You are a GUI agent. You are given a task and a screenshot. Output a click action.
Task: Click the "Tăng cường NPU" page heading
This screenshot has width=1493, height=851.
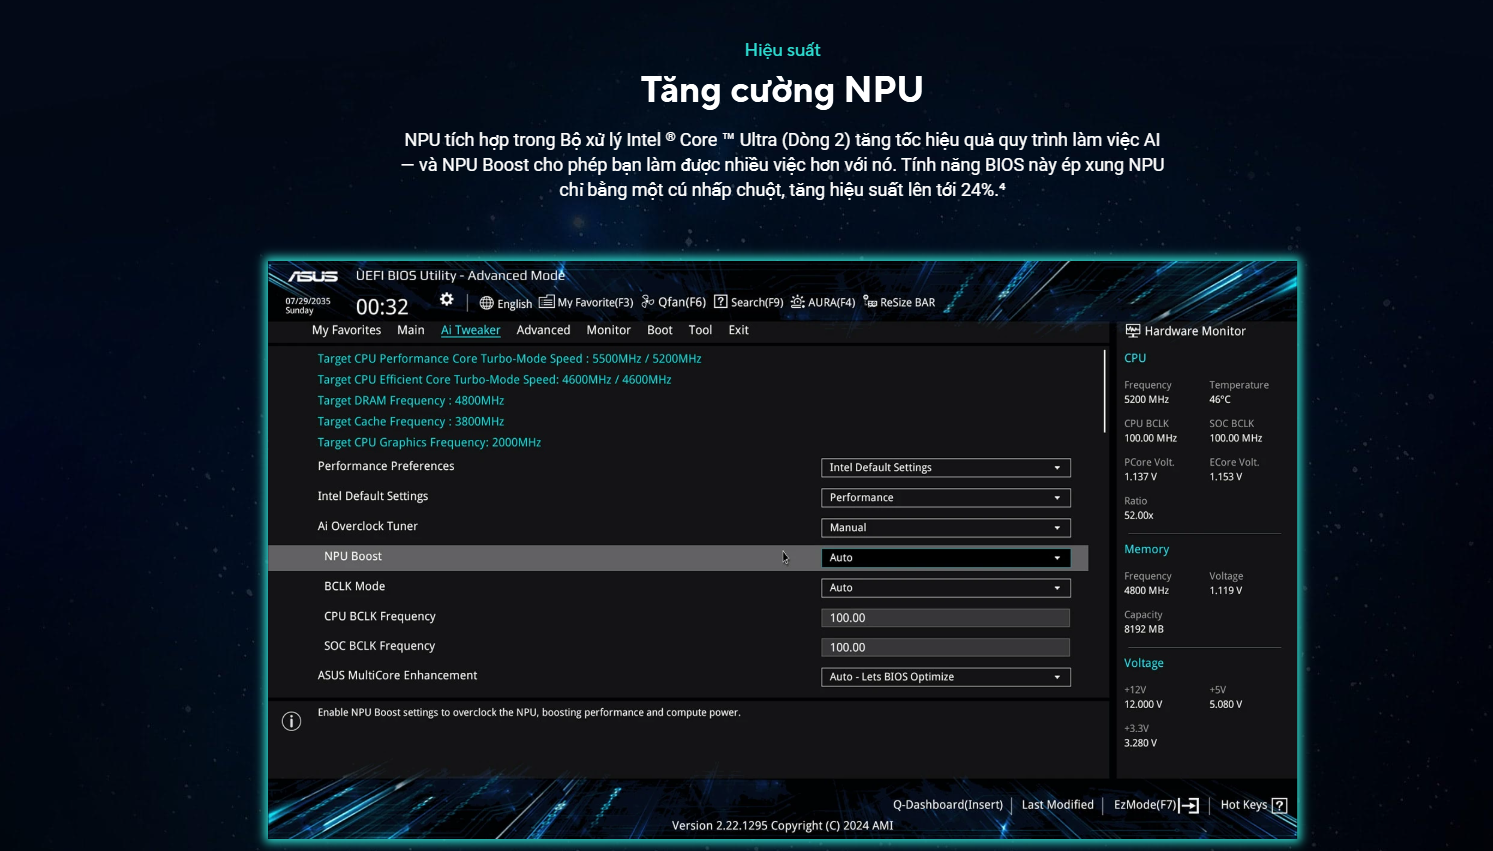point(782,90)
